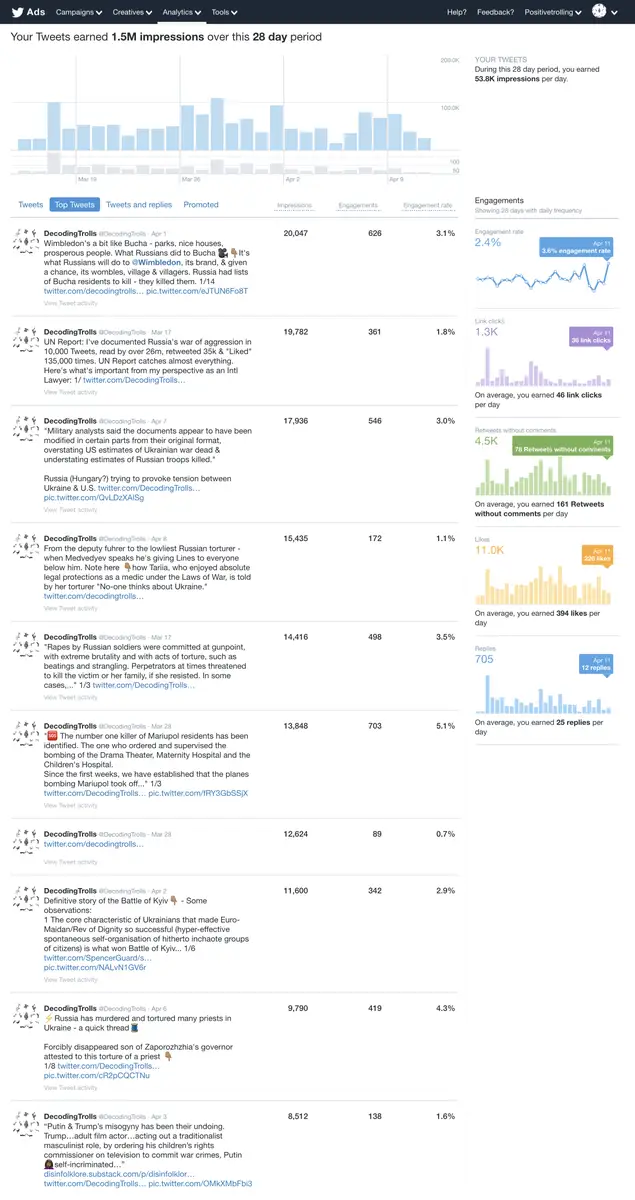635x1200 pixels.
Task: Click avatar on the Battle of Kyiv tweet
Action: 25,899
